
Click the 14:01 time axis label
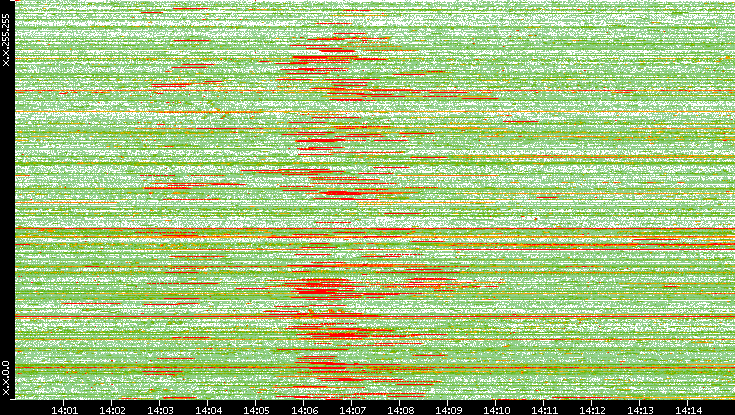64,410
